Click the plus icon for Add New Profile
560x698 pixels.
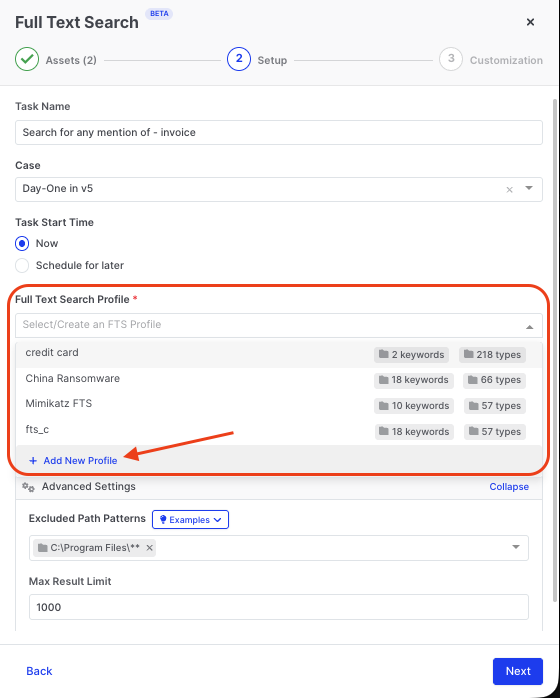[32, 461]
